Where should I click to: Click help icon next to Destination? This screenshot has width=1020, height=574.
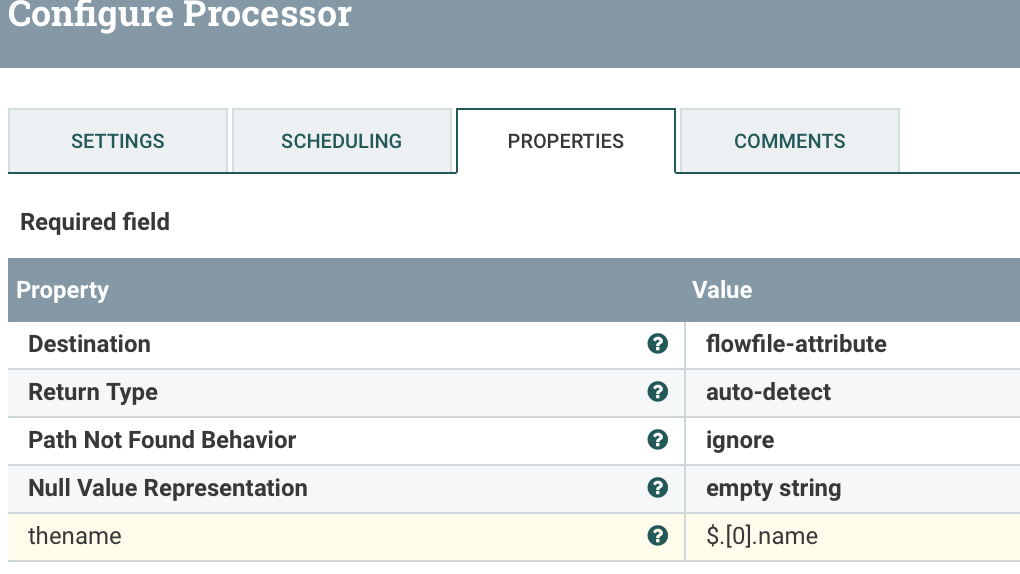(x=657, y=344)
